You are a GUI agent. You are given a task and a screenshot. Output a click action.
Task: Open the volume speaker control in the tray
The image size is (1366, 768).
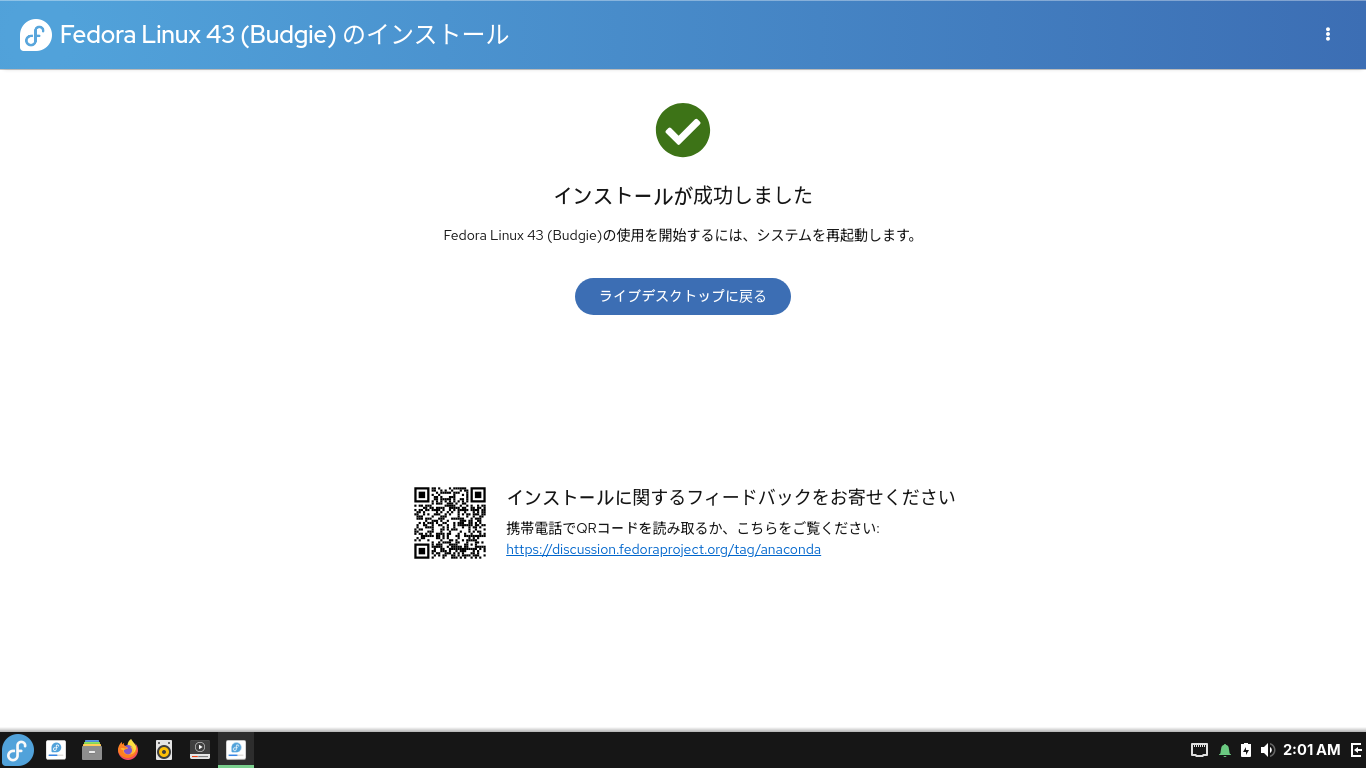click(1267, 750)
